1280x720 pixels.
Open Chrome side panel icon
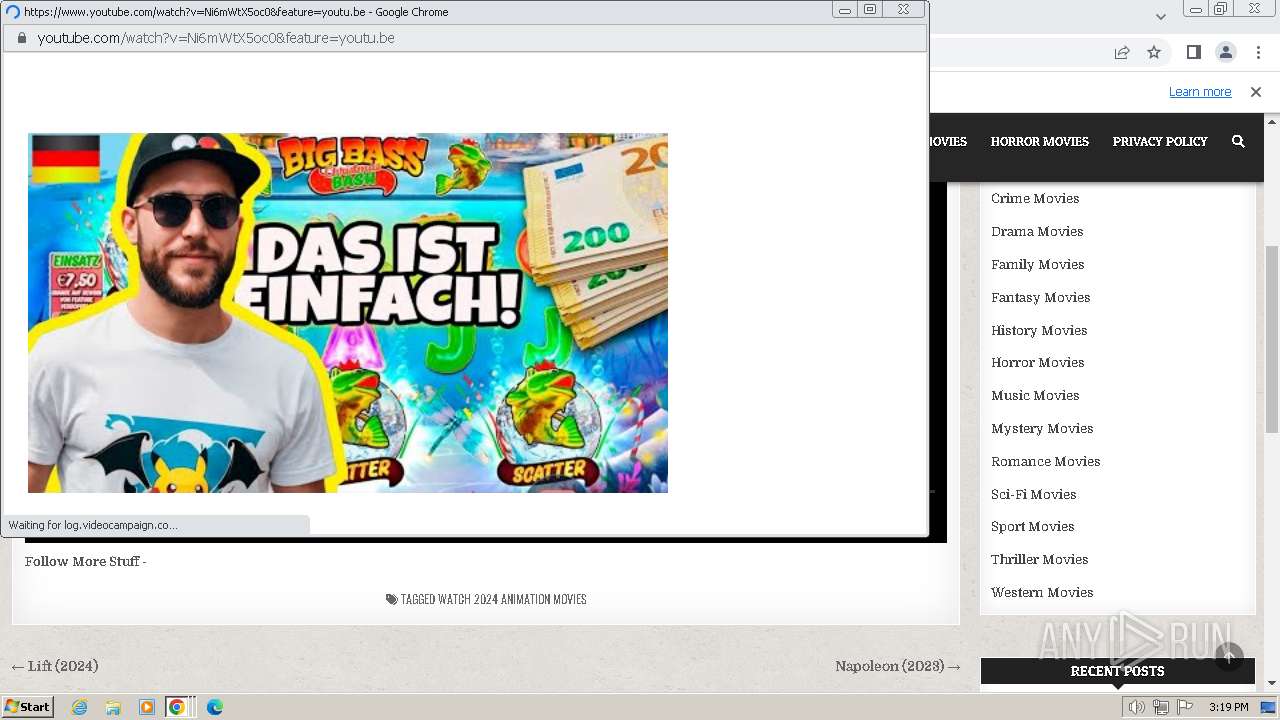click(x=1194, y=52)
